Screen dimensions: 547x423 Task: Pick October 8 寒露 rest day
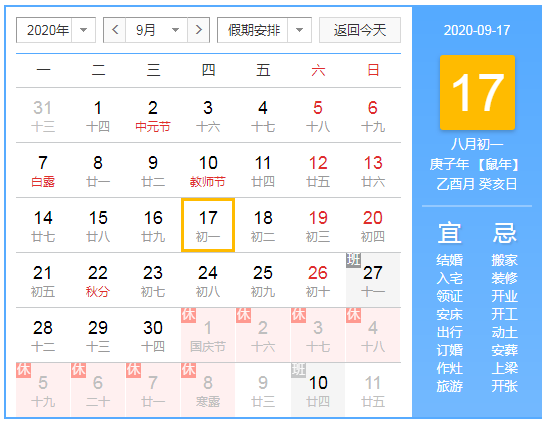(208, 390)
